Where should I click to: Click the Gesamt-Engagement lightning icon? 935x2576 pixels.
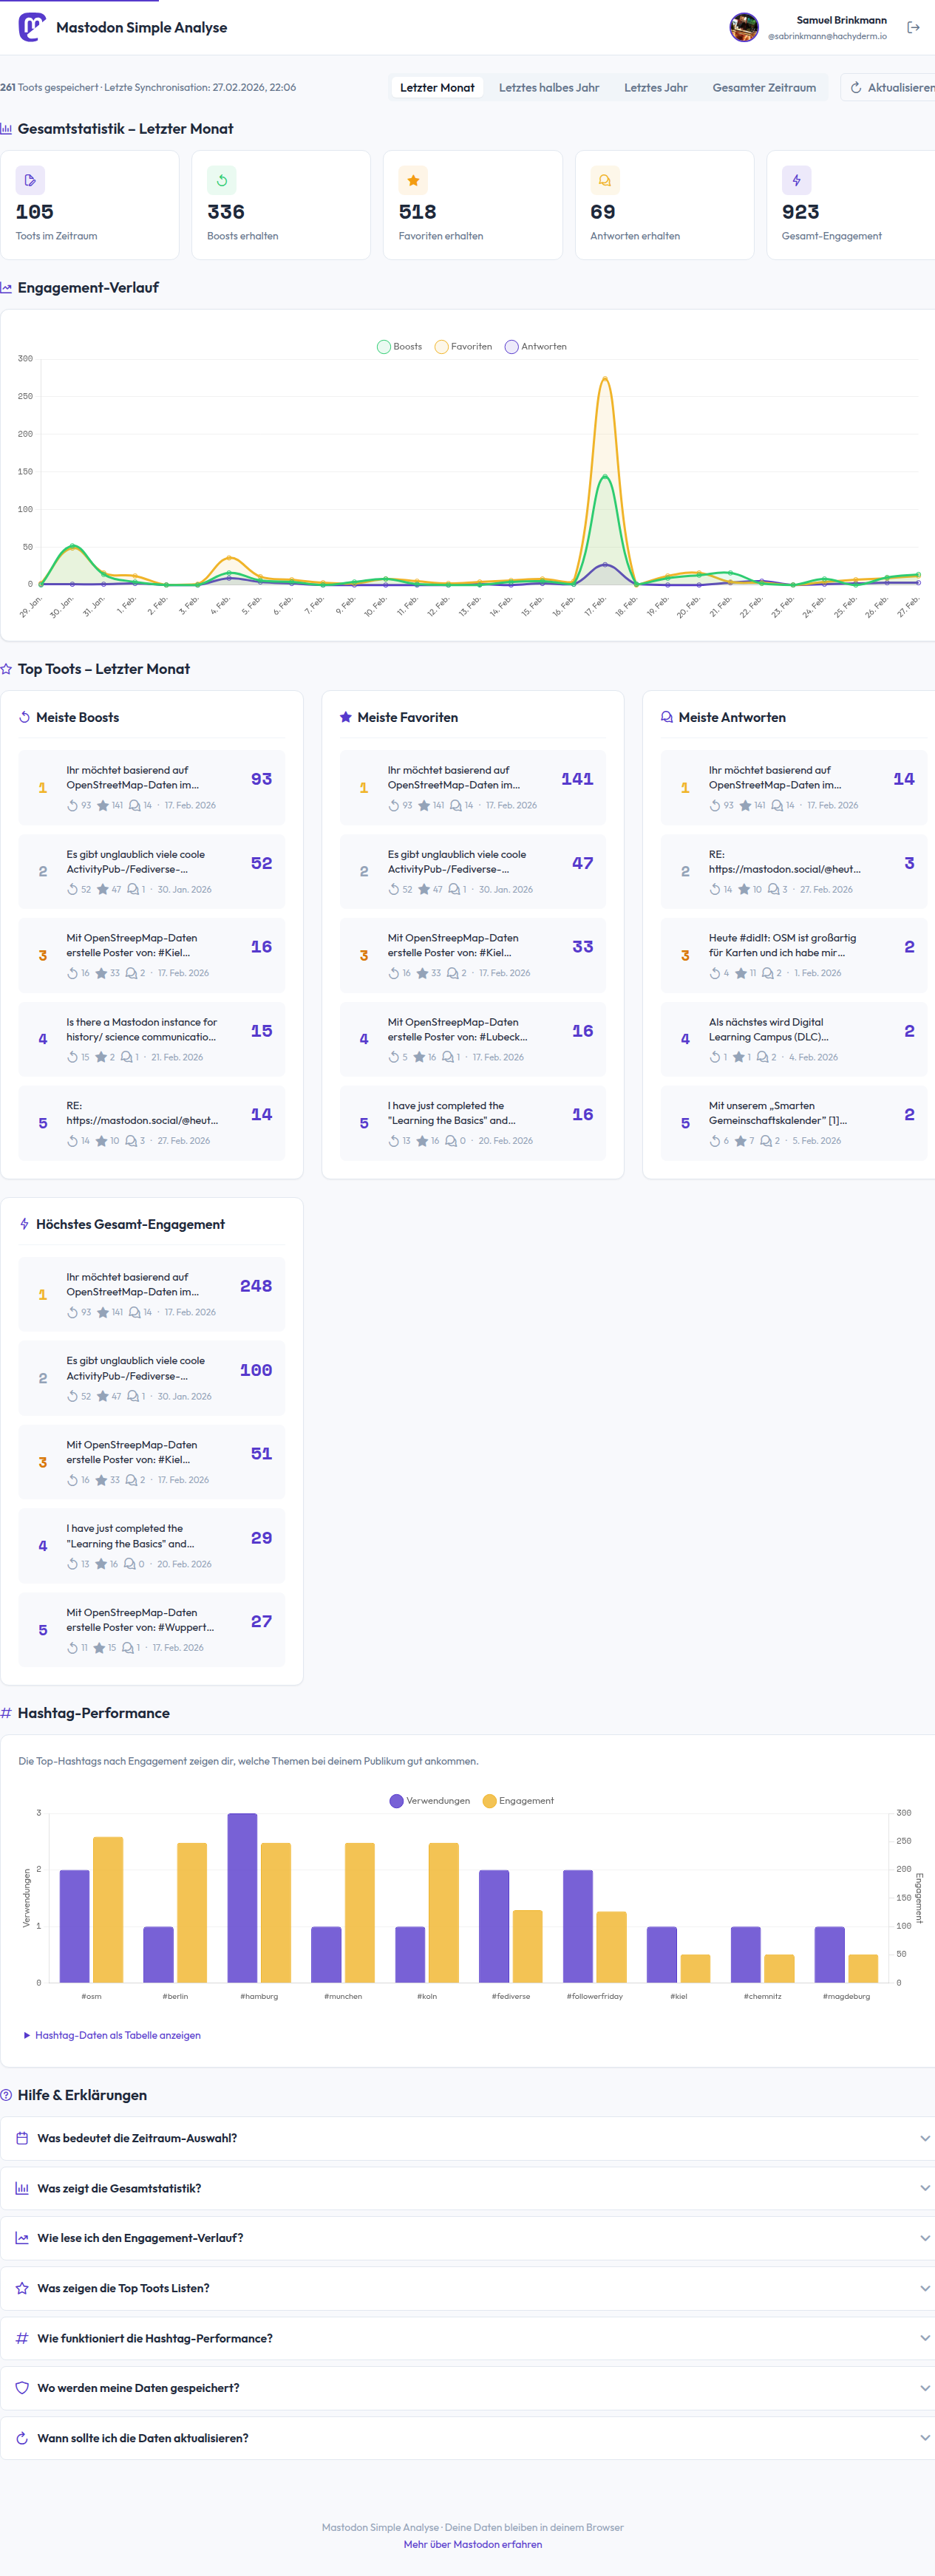click(796, 180)
